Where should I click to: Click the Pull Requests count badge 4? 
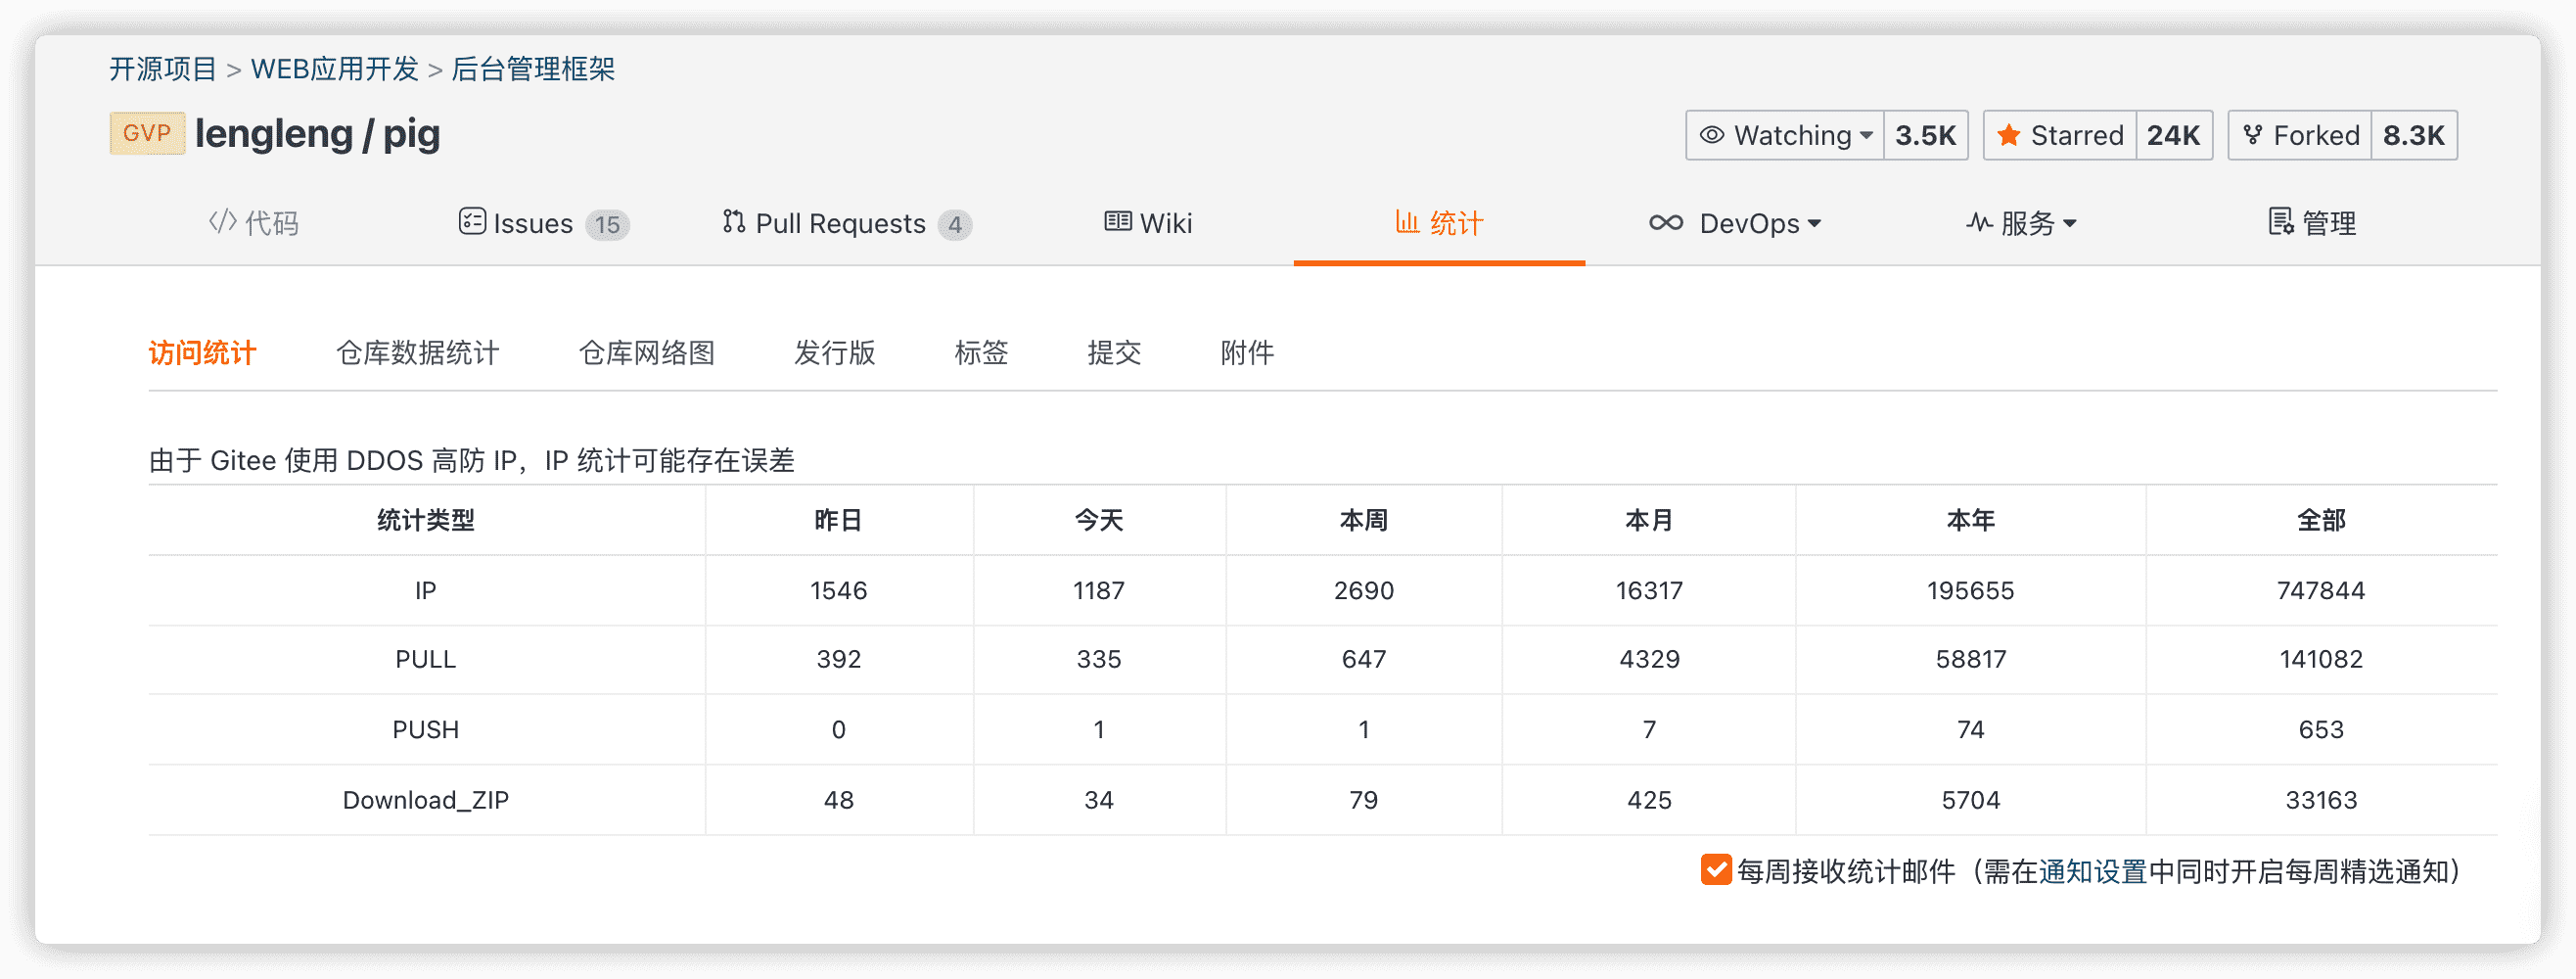point(955,224)
